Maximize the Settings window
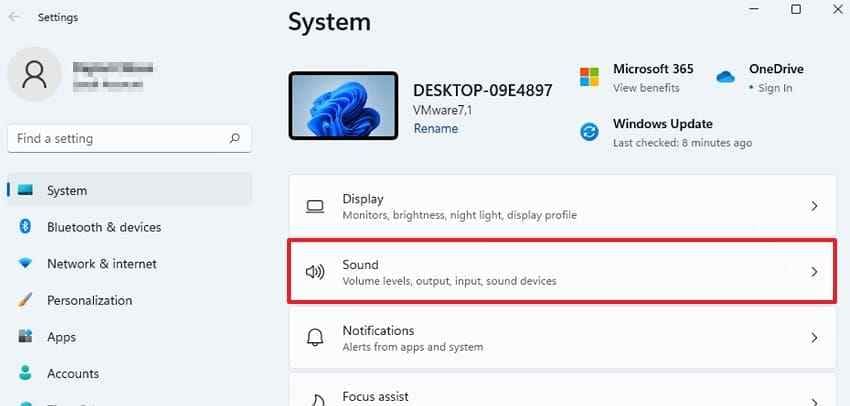The image size is (850, 406). [796, 9]
